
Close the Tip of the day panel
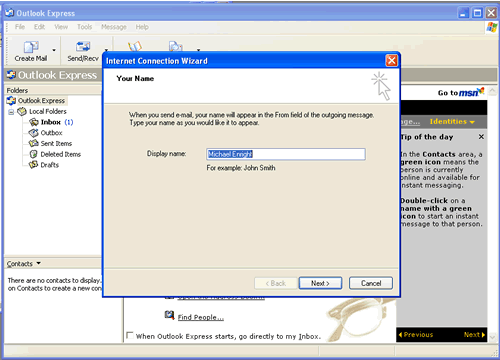point(481,137)
